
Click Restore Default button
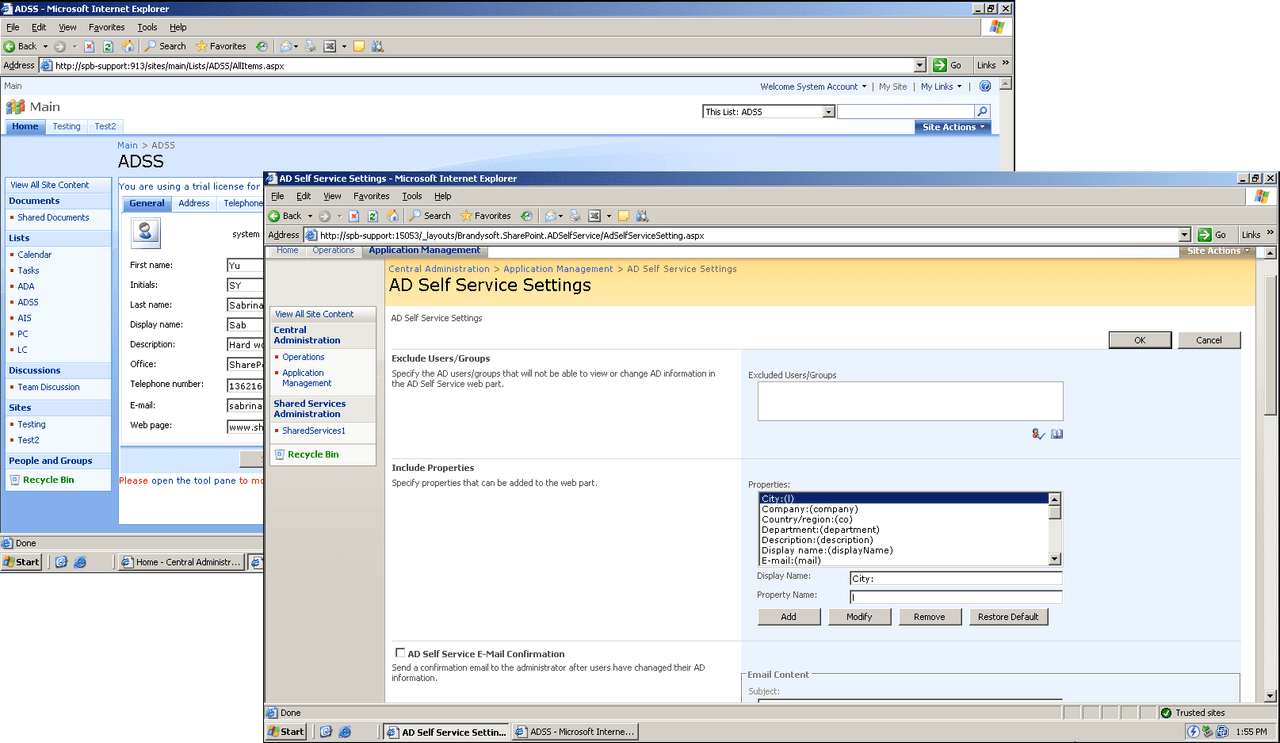pyautogui.click(x=1008, y=617)
